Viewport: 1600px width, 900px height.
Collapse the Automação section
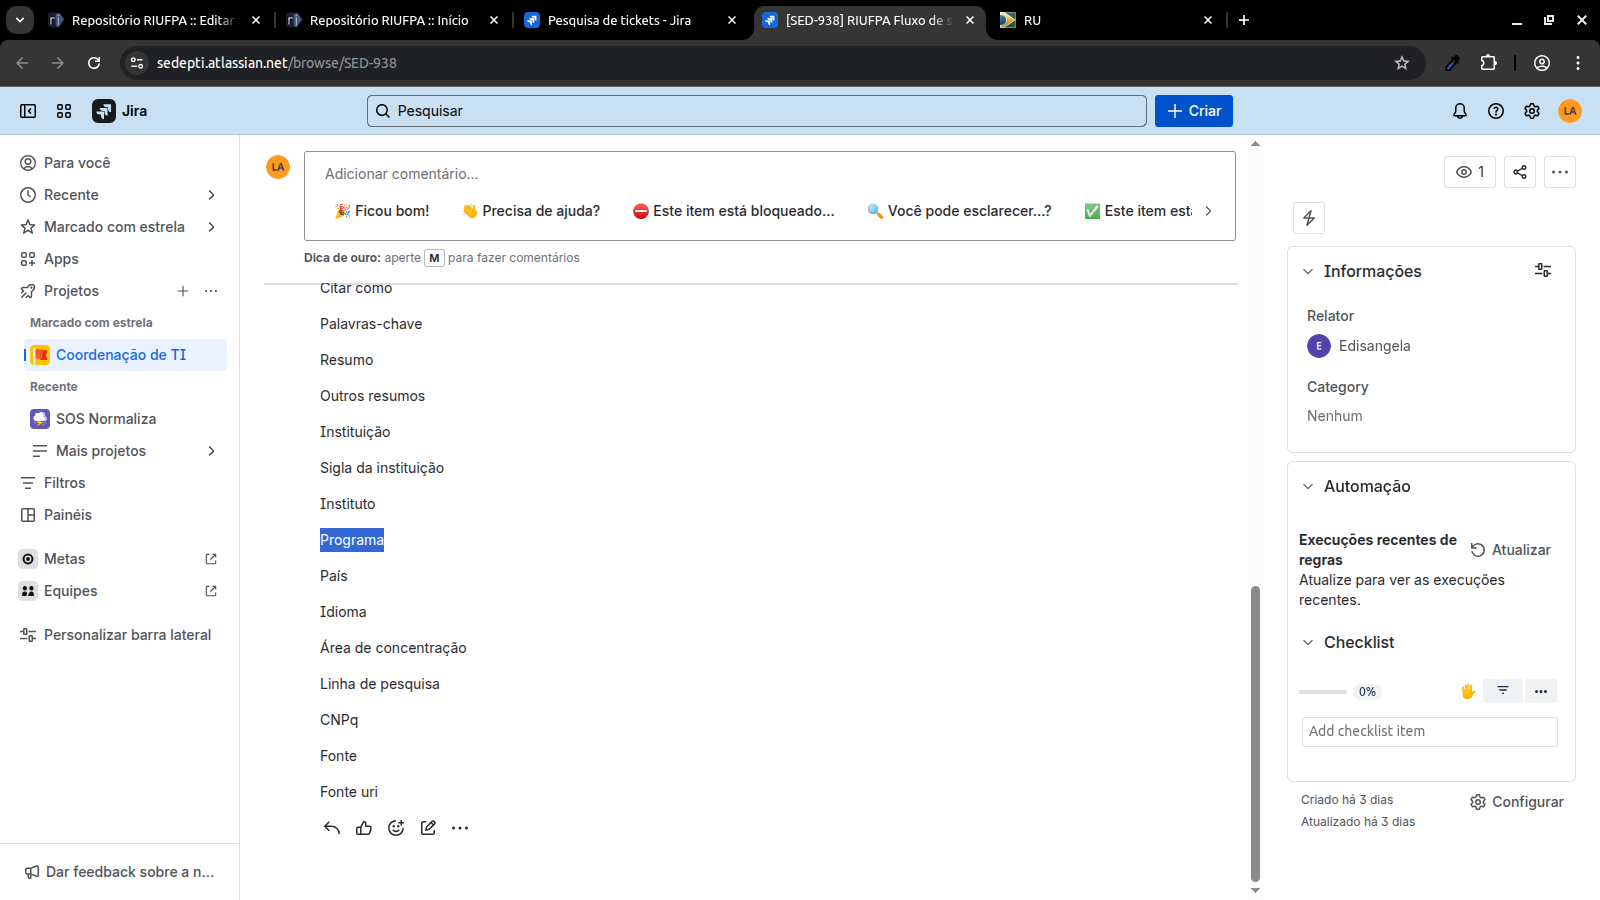click(x=1308, y=487)
